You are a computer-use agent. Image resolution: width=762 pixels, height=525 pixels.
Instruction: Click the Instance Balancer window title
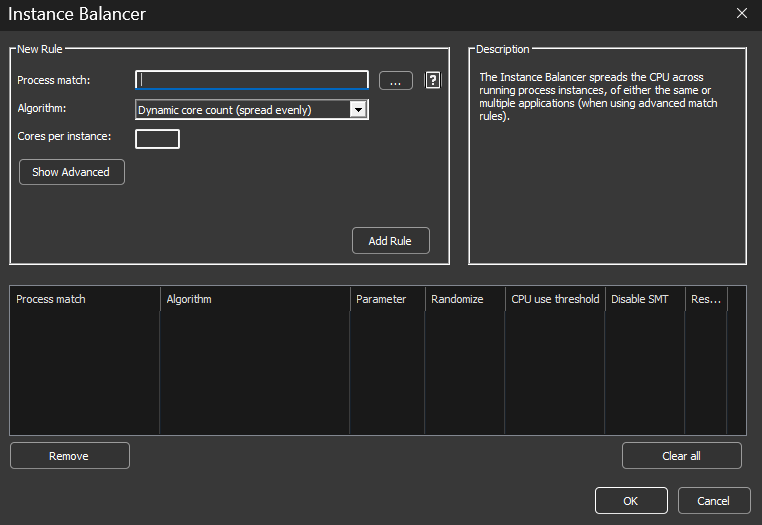click(77, 14)
